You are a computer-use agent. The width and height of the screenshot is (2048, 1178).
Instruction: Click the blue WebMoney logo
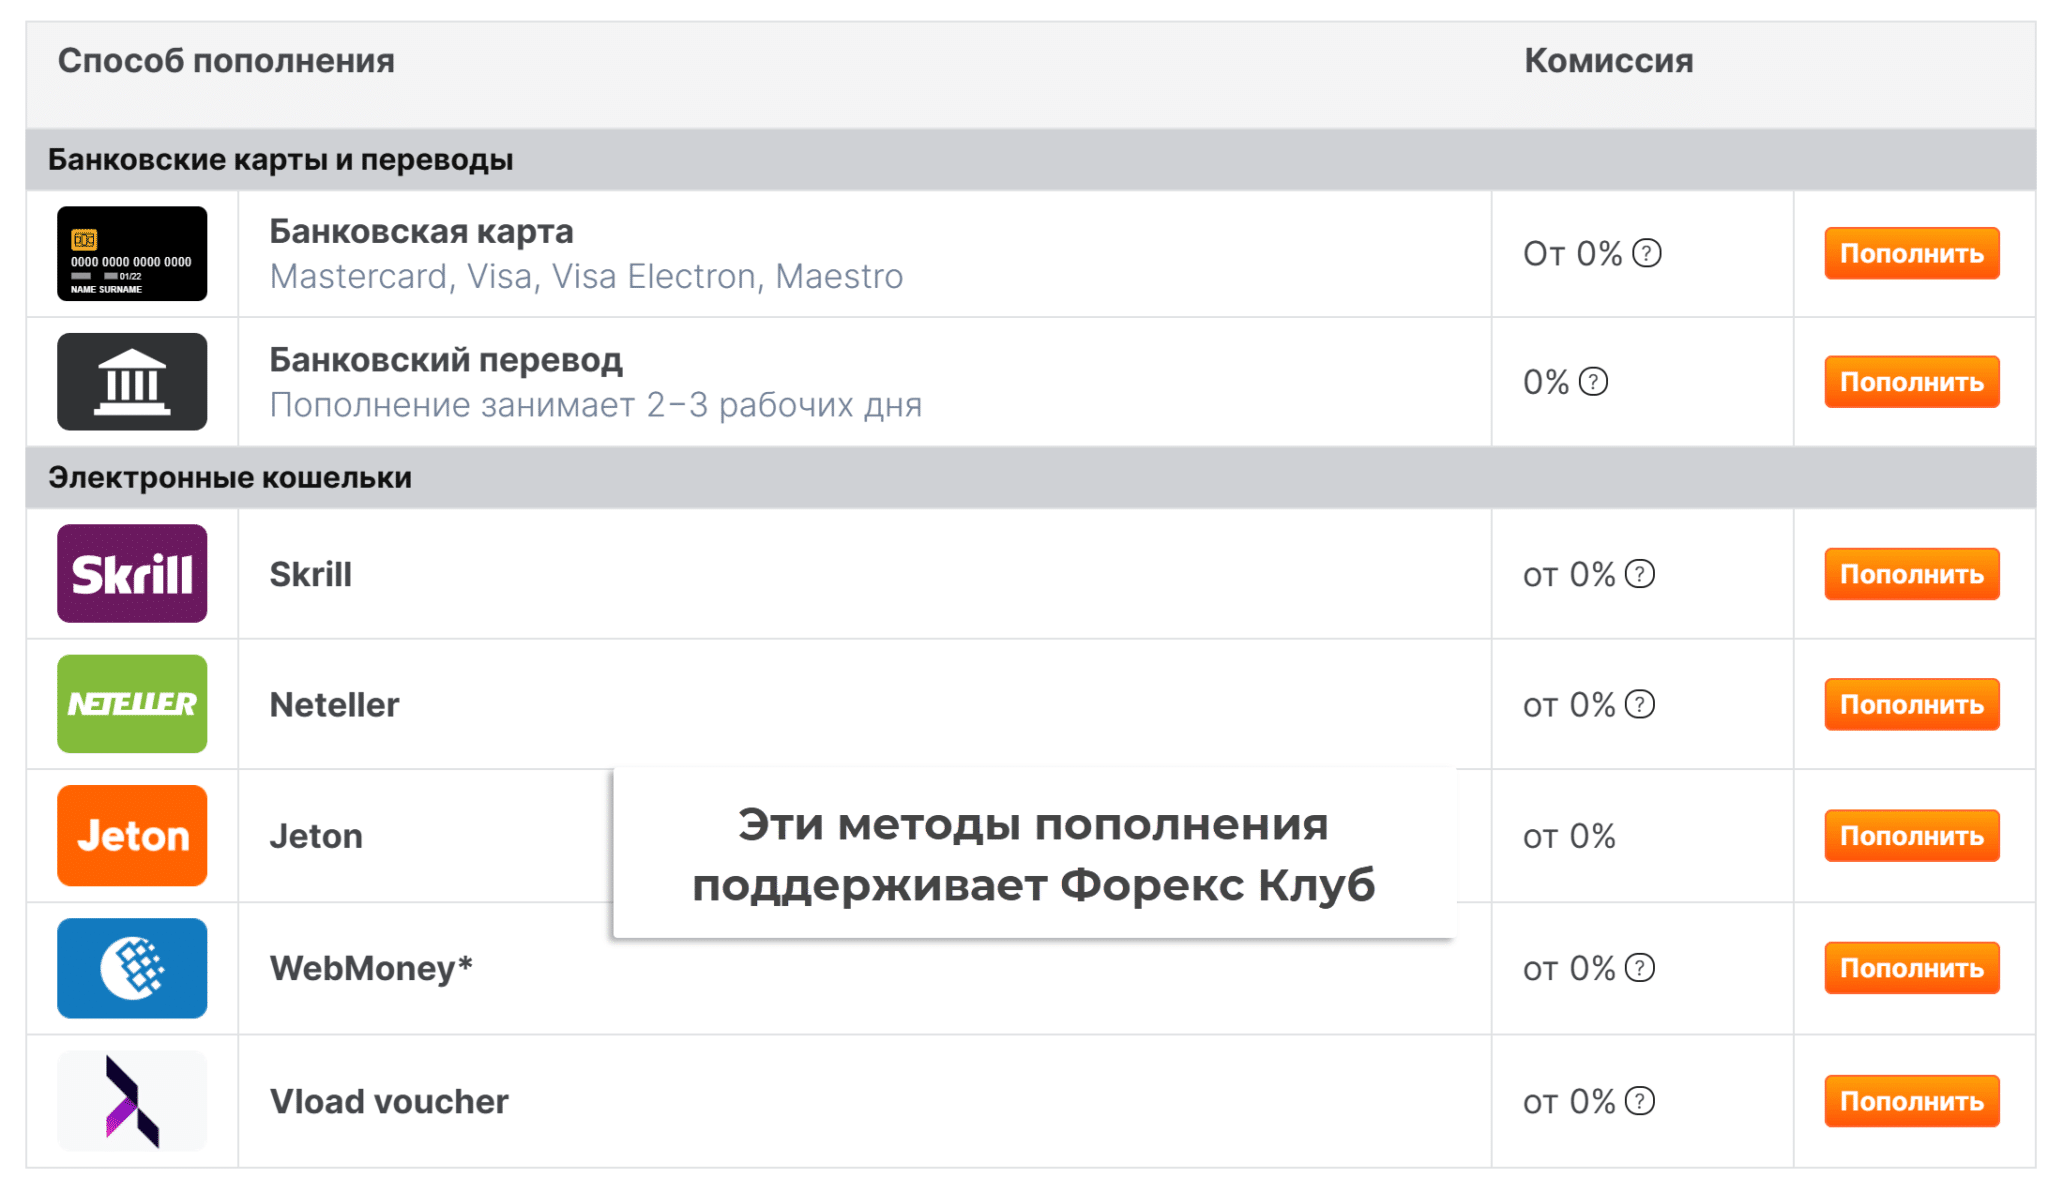tap(132, 968)
